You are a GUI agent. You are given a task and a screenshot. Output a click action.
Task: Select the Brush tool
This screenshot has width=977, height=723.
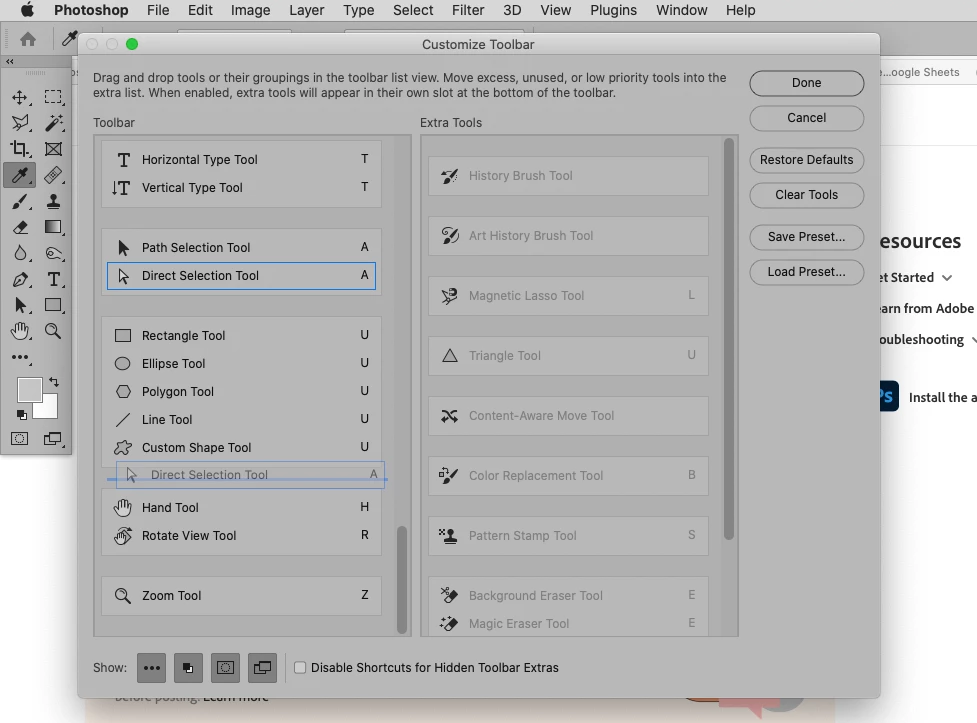pyautogui.click(x=20, y=201)
